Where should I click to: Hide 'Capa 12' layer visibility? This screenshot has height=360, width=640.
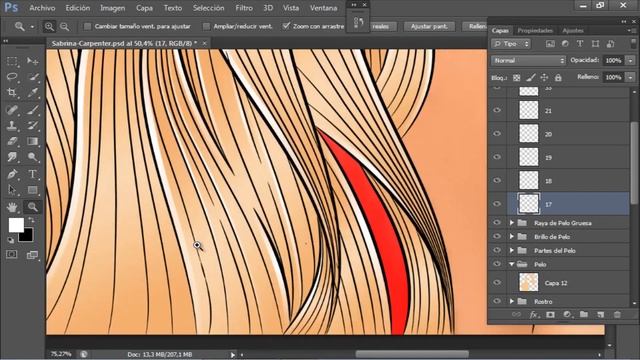[x=497, y=282]
